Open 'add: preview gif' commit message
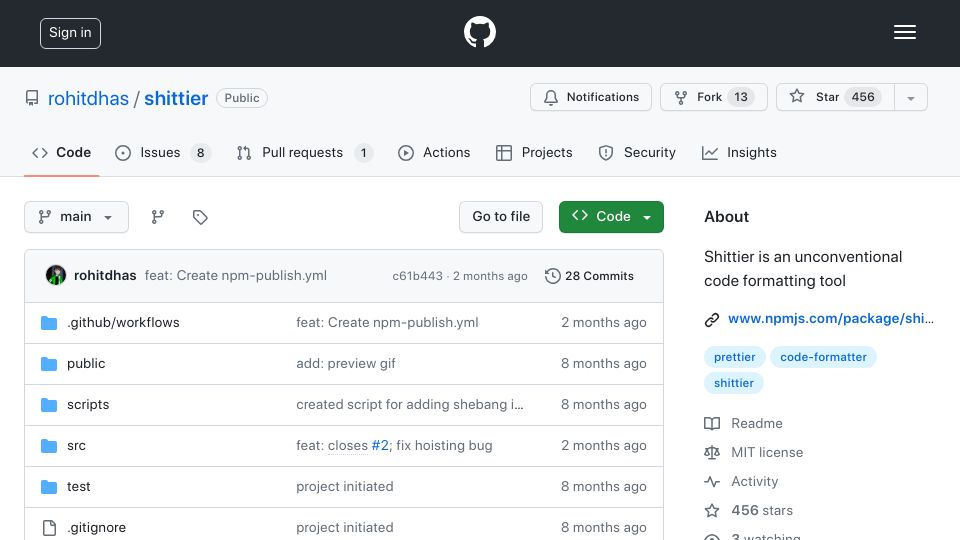 (346, 364)
